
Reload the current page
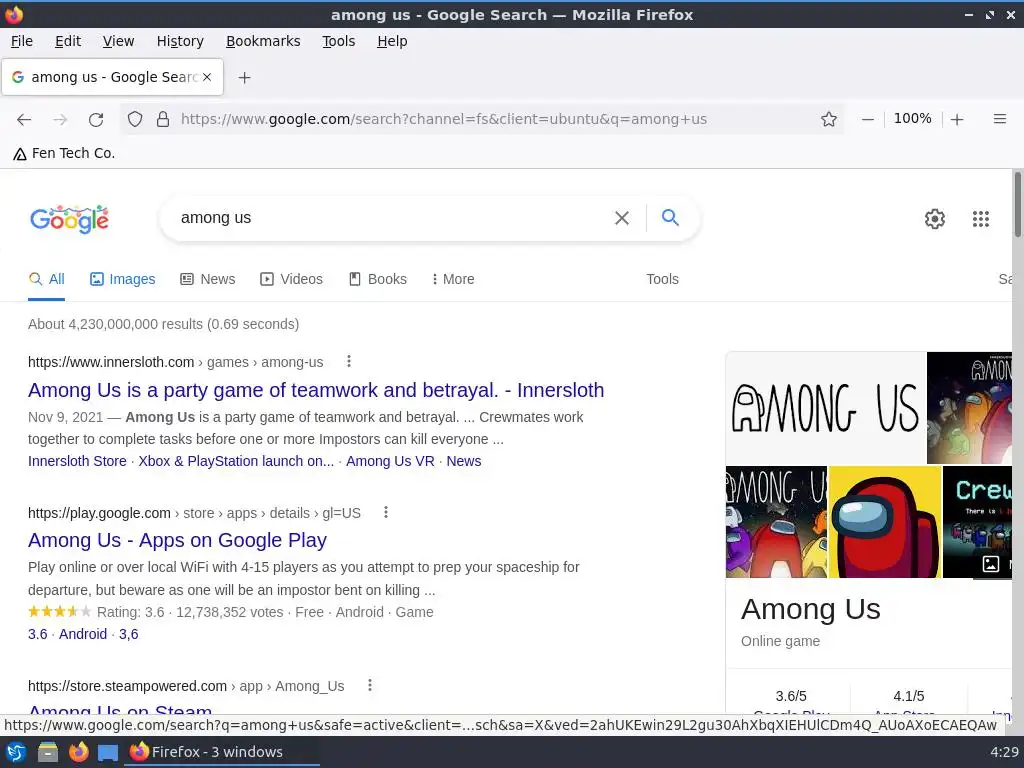[x=96, y=120]
